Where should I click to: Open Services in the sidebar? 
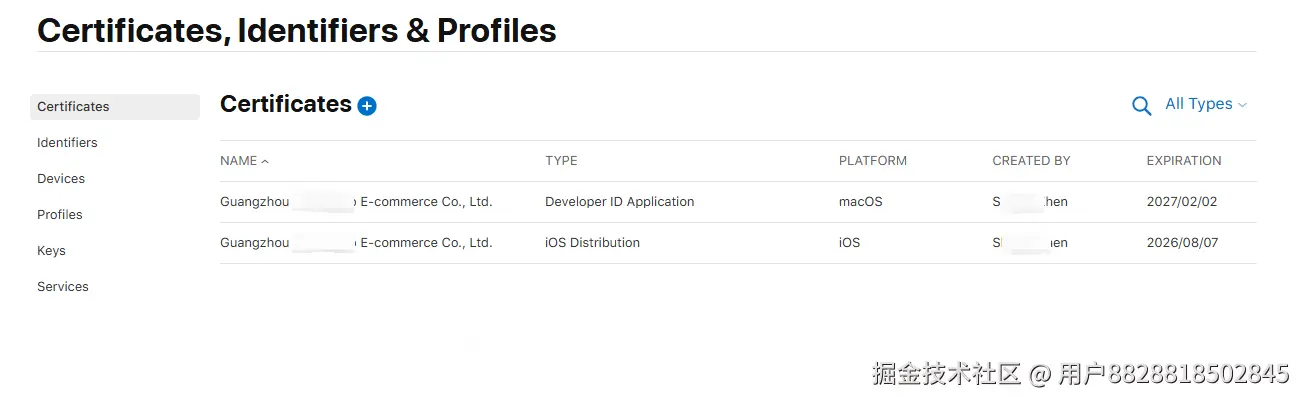[63, 287]
